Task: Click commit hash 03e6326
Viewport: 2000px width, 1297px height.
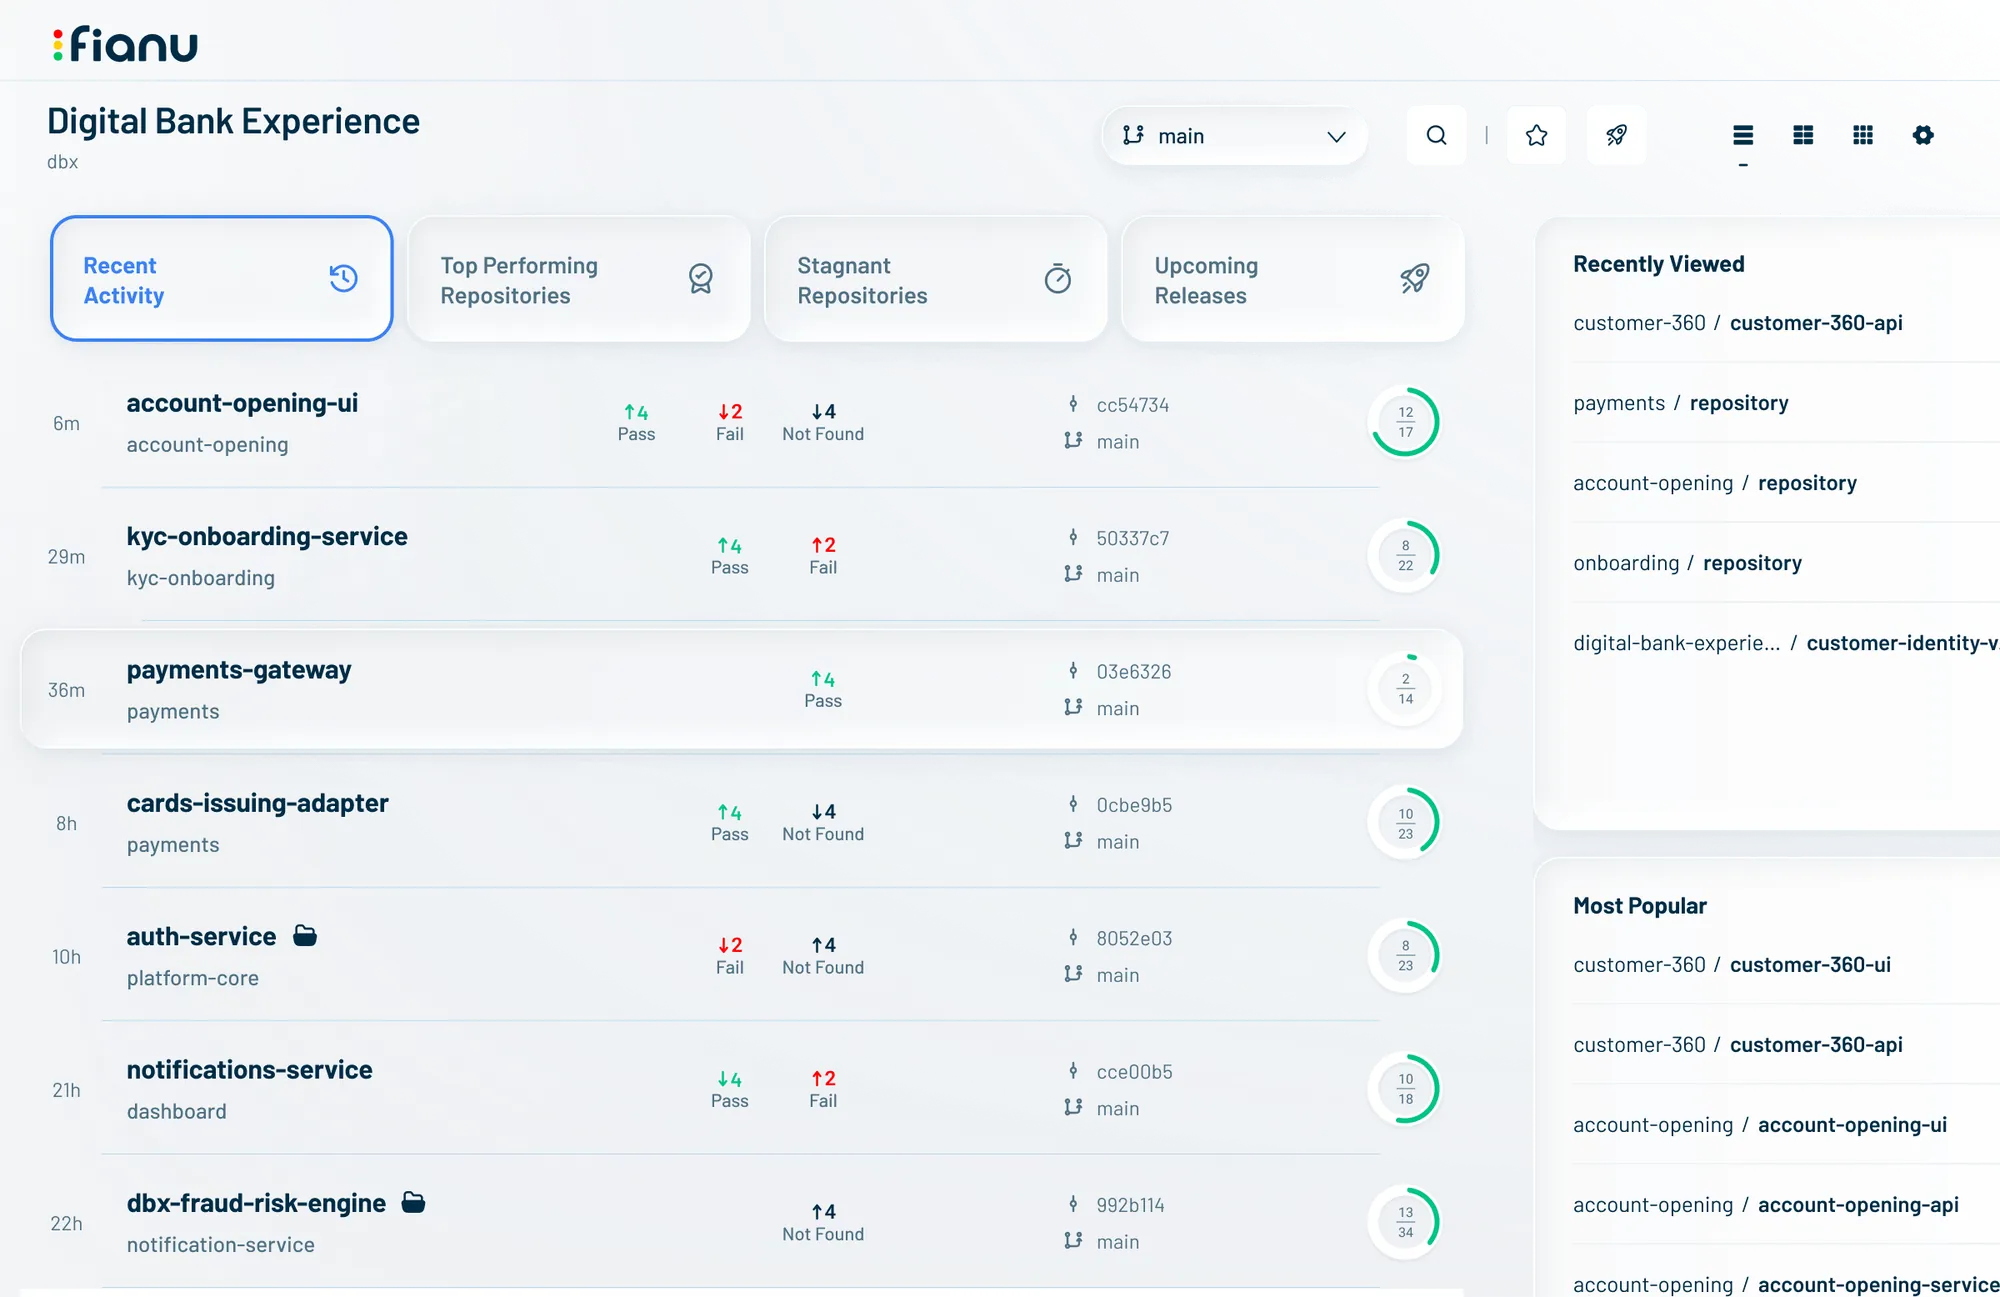Action: pyautogui.click(x=1133, y=672)
